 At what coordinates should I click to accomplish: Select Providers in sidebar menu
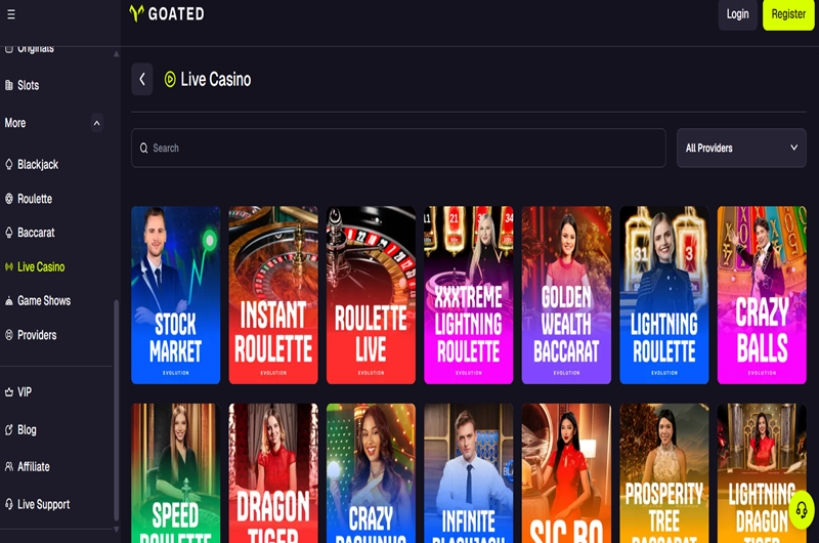click(x=31, y=335)
